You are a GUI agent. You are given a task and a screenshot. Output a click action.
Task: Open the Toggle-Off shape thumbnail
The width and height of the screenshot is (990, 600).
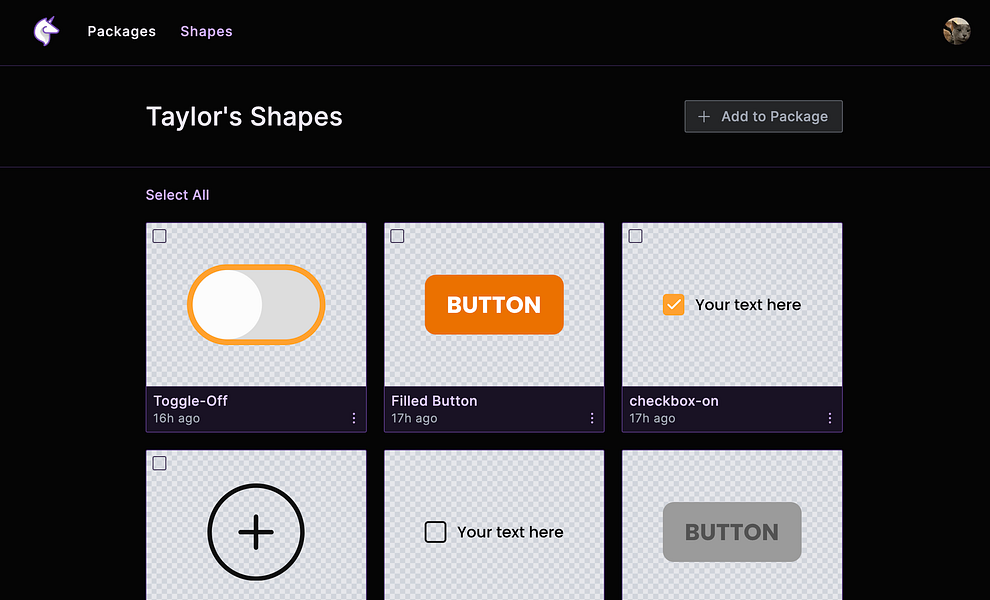click(256, 304)
